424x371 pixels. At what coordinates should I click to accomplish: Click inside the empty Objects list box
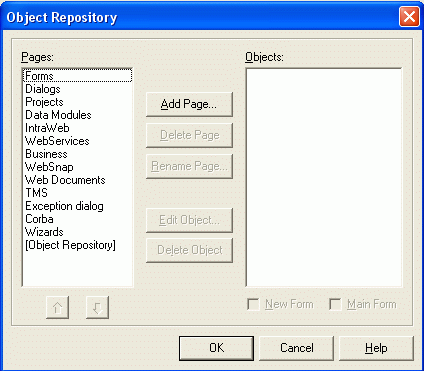(324, 177)
